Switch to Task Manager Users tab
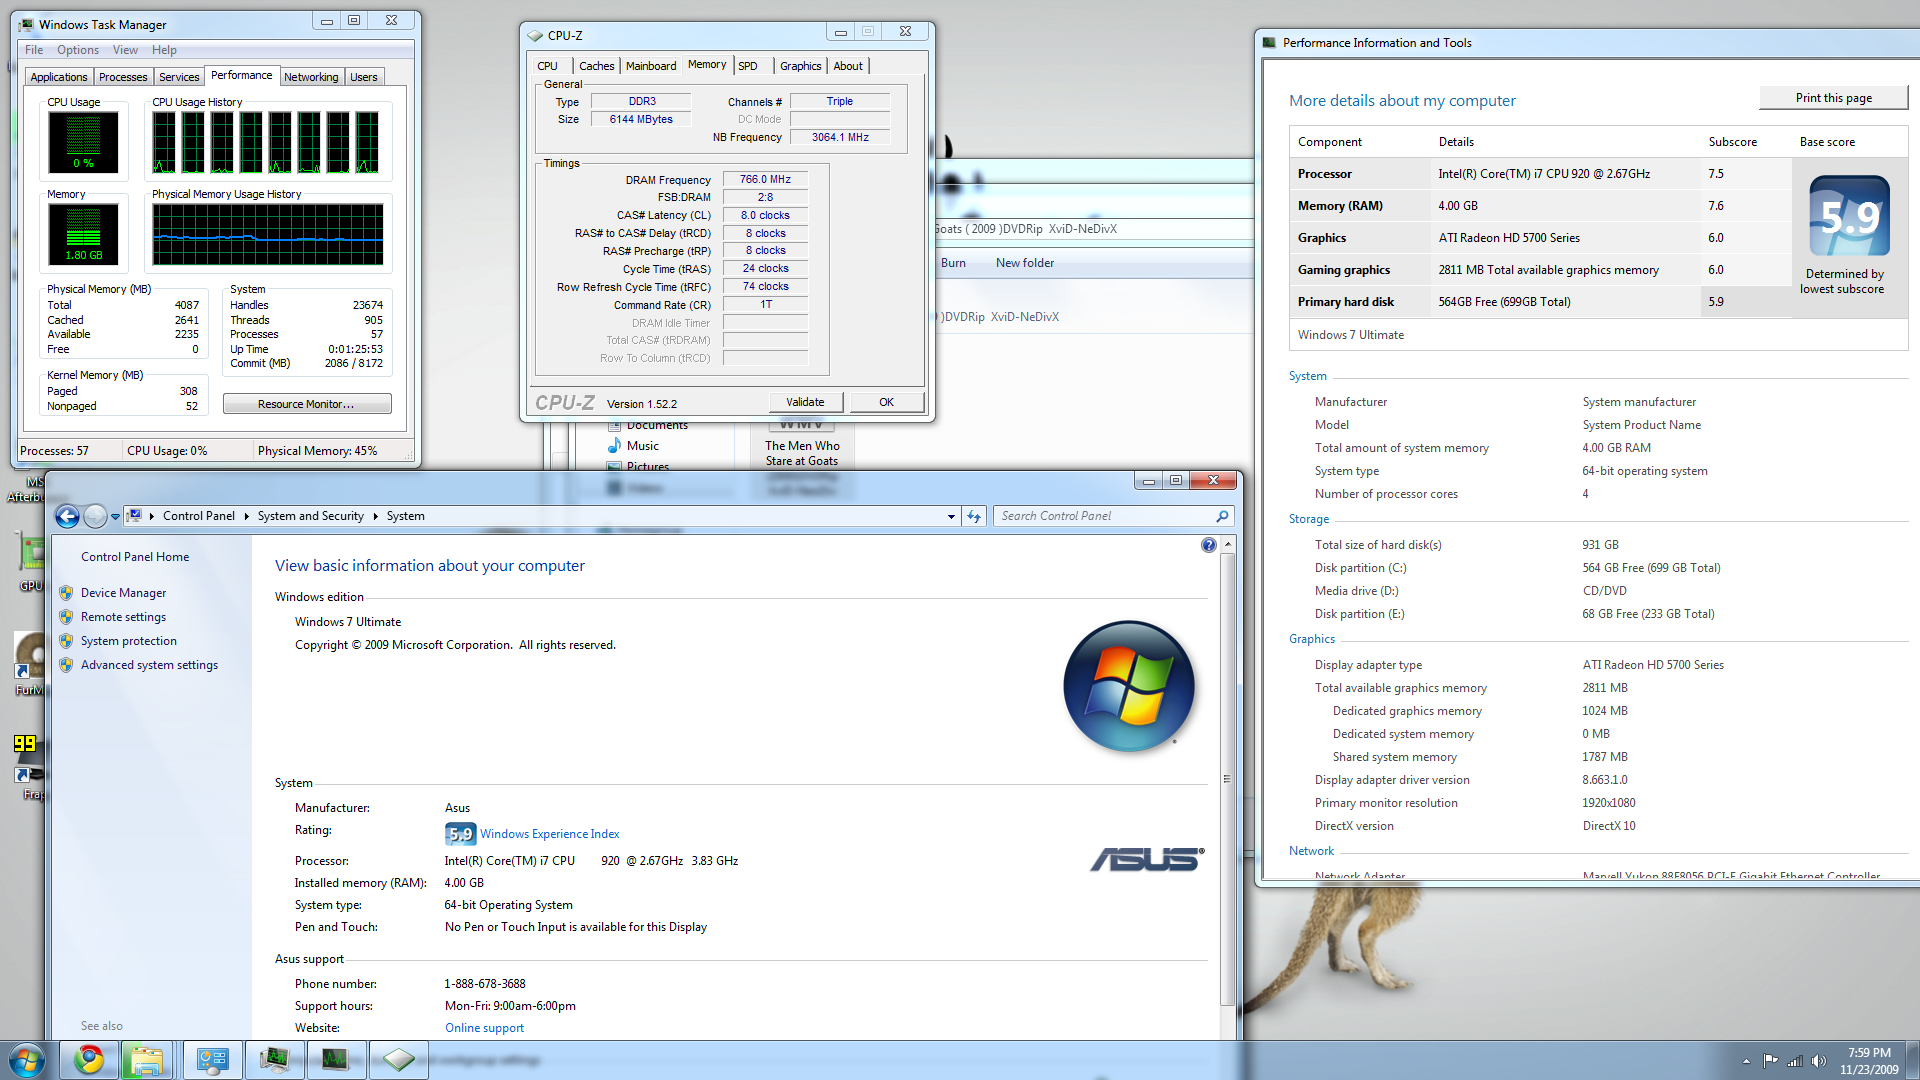Image resolution: width=1920 pixels, height=1080 pixels. 364,77
